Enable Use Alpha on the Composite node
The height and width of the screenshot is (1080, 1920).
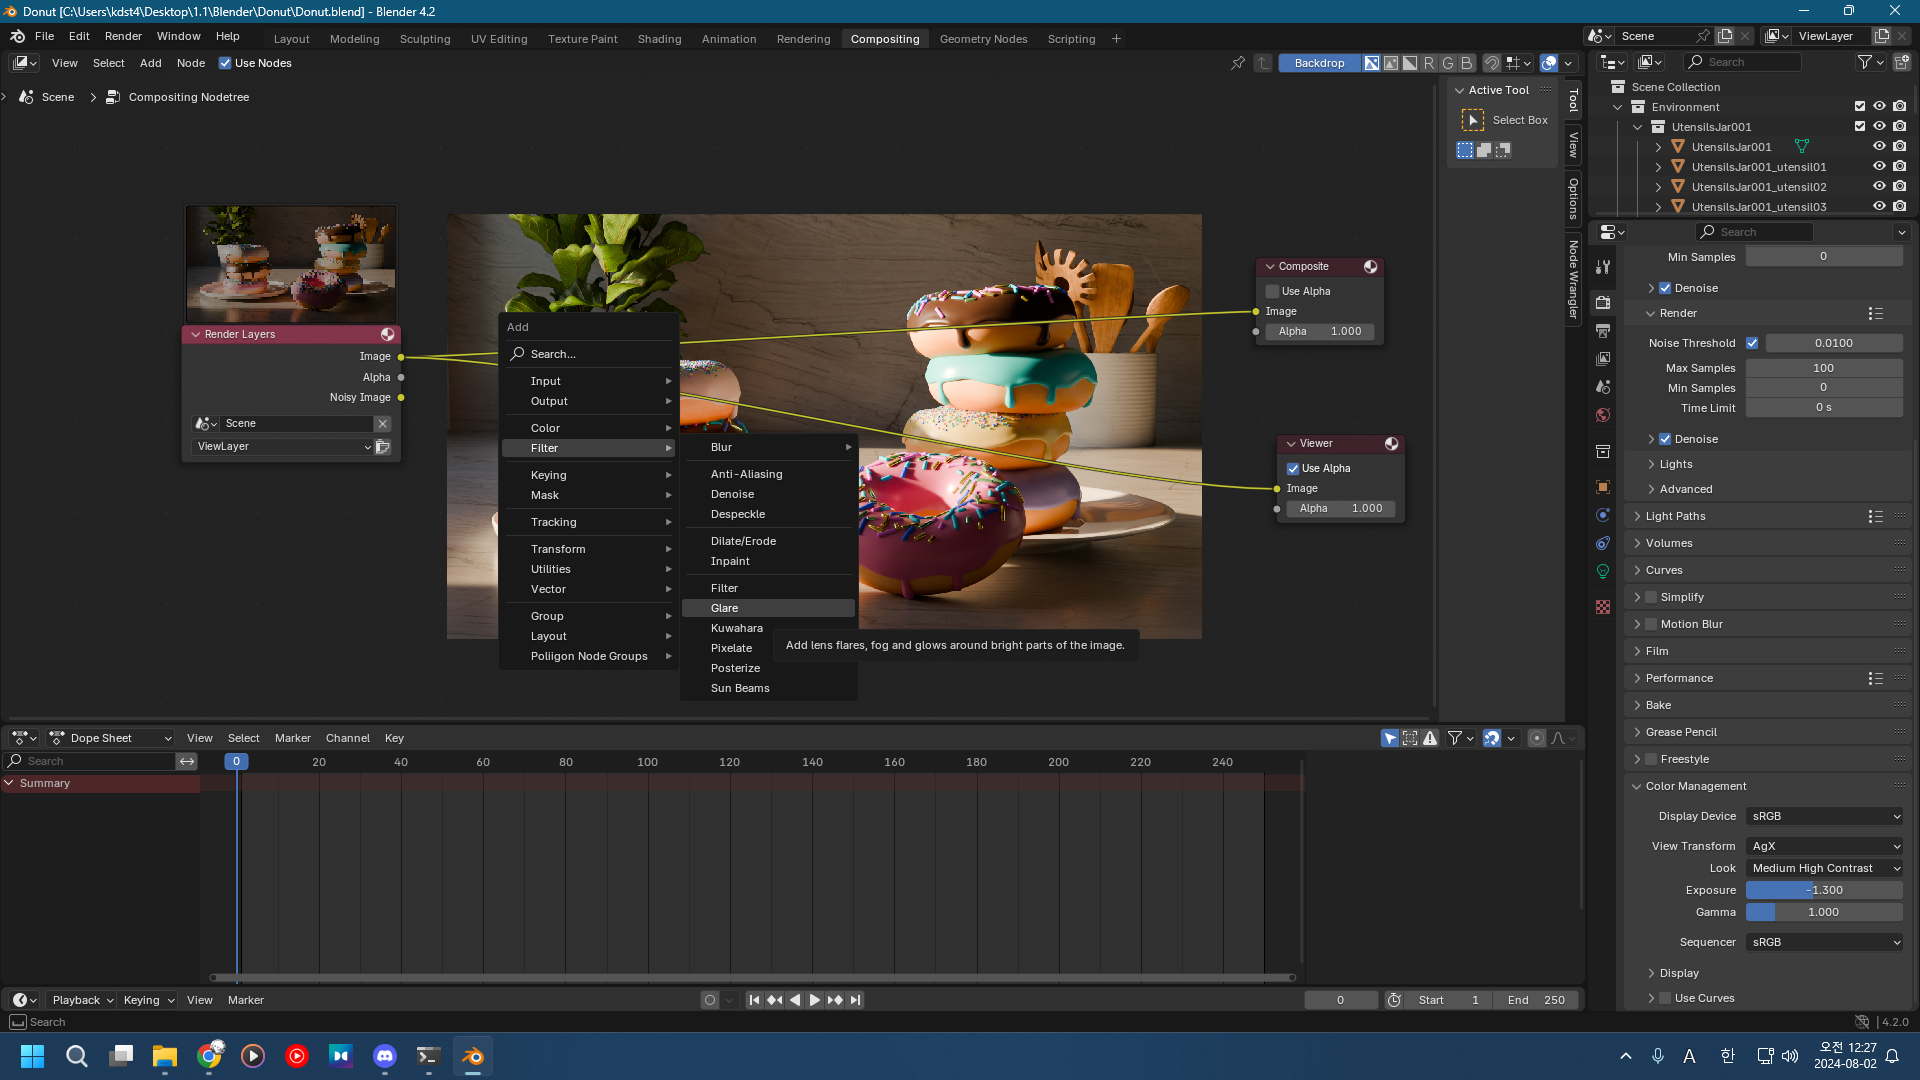click(x=1272, y=291)
